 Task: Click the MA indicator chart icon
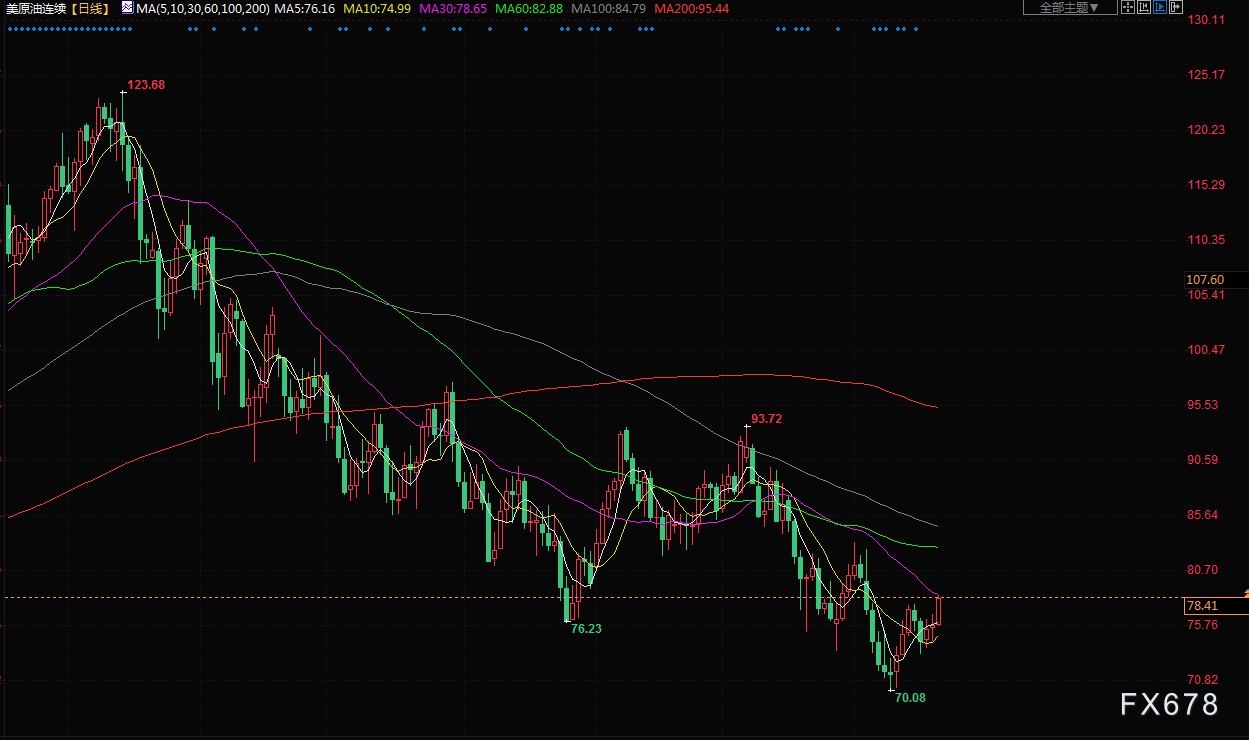click(x=127, y=8)
